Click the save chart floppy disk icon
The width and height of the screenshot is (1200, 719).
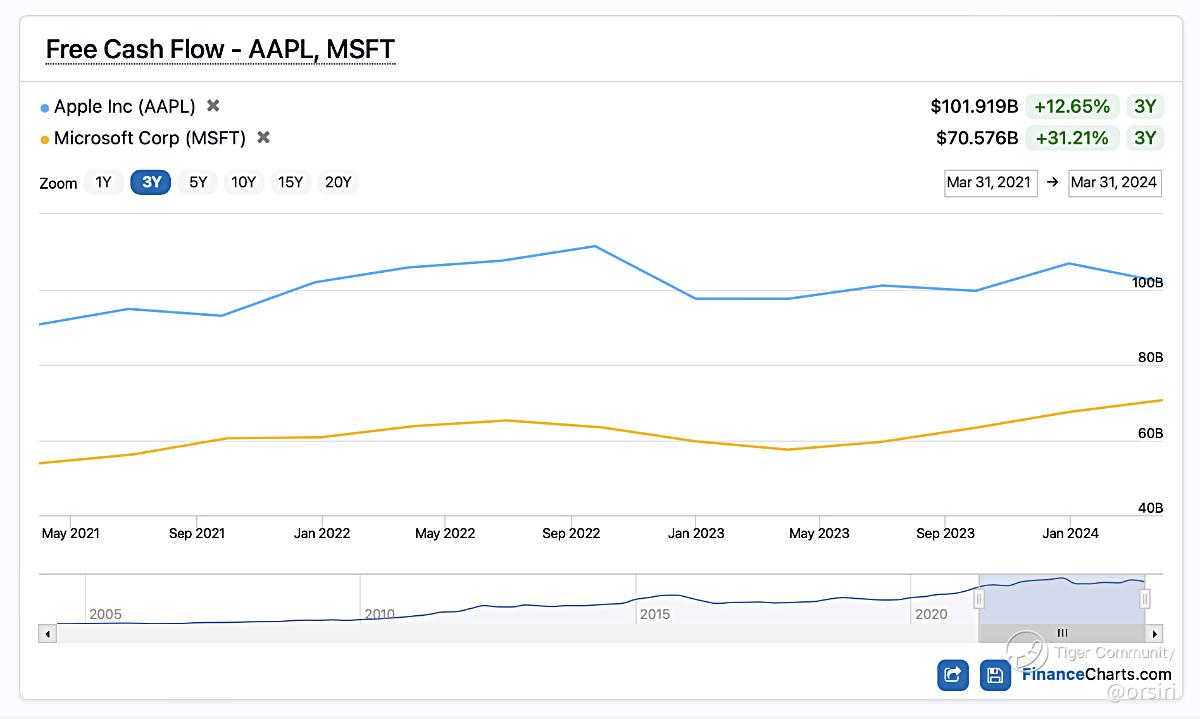tap(995, 675)
